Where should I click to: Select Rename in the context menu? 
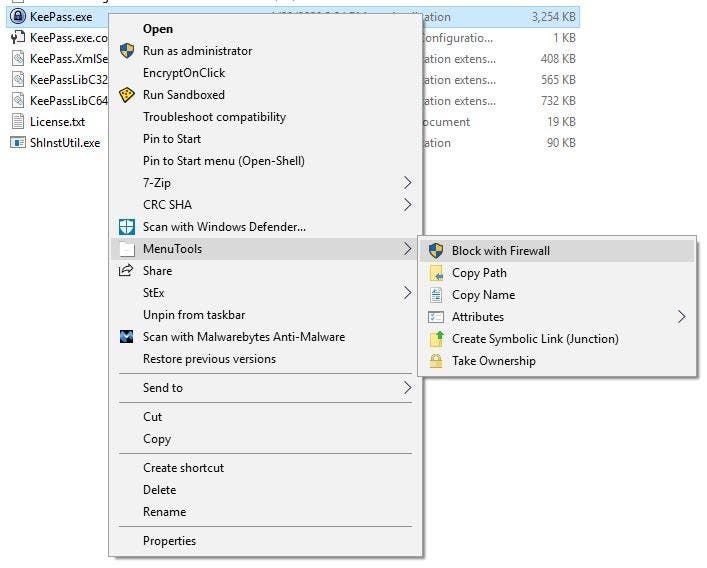click(x=266, y=512)
